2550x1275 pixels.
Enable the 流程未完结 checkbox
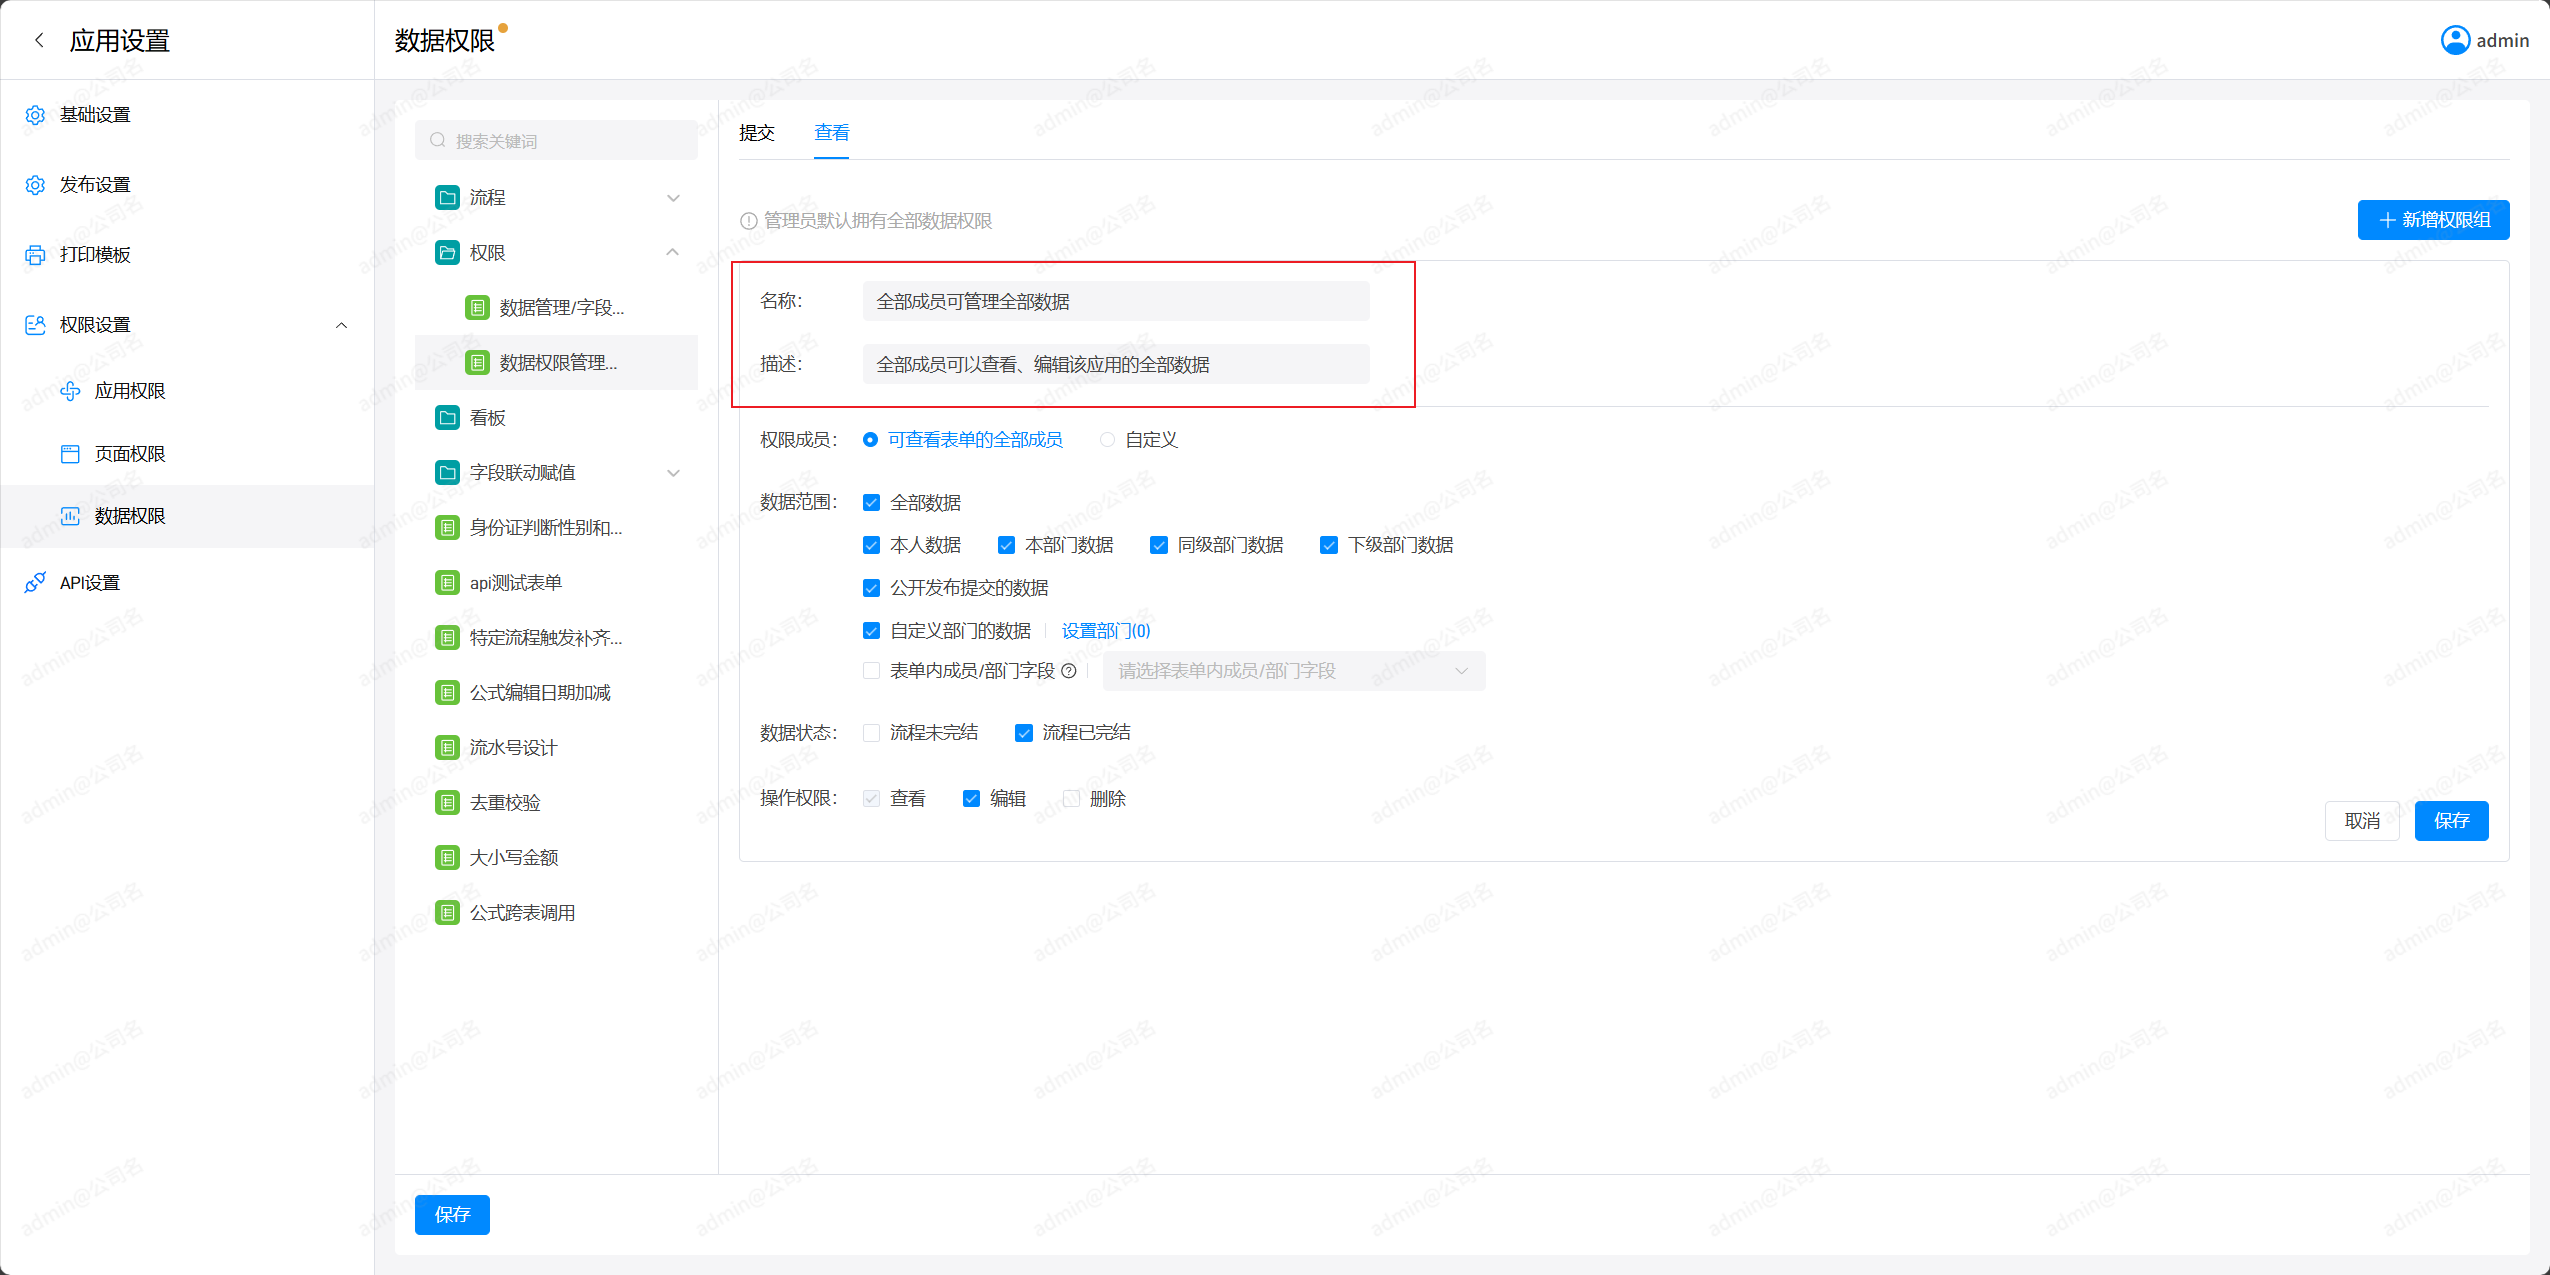(871, 733)
